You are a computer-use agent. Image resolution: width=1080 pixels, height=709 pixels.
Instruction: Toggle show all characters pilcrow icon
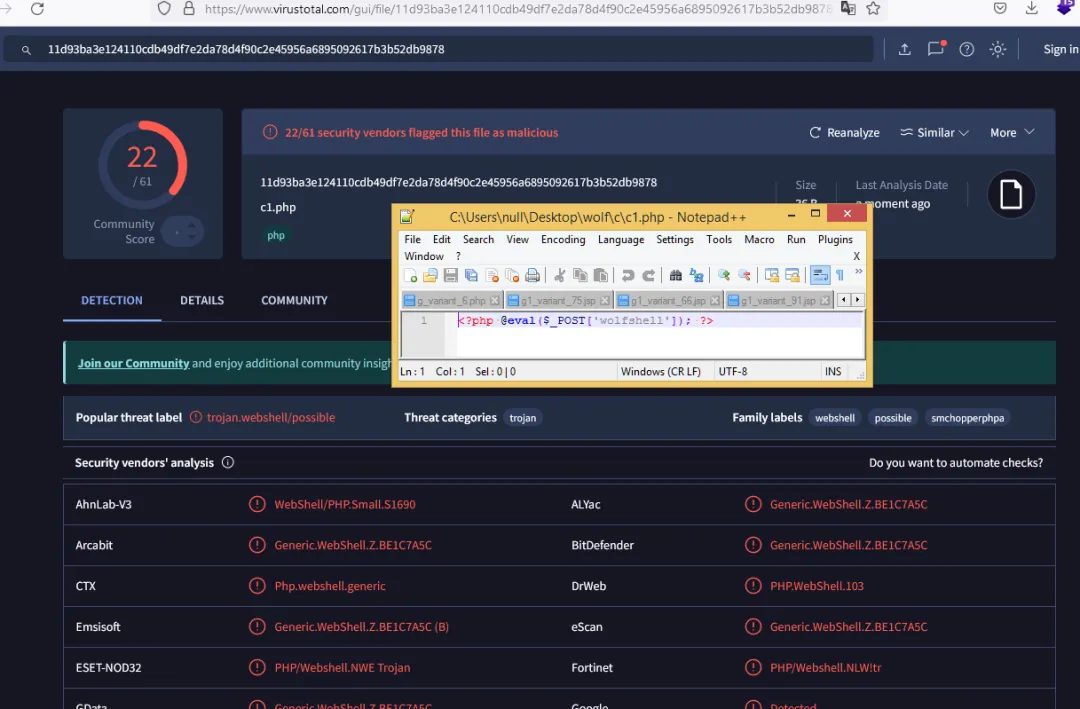coord(840,276)
